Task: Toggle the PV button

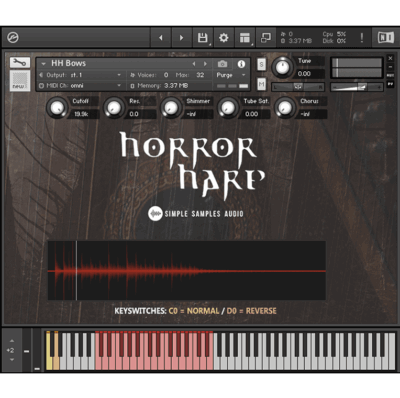Action: (x=390, y=84)
